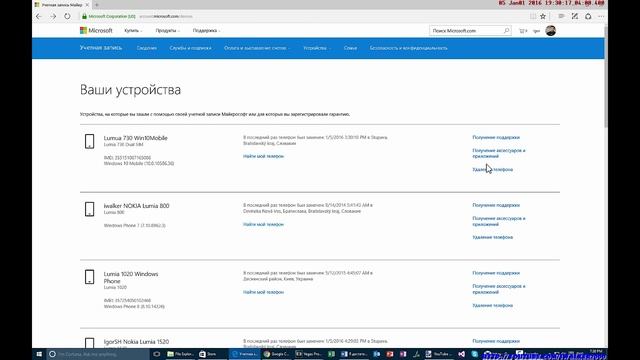Click the account profile avatar
The width and height of the screenshot is (640, 360).
(550, 31)
